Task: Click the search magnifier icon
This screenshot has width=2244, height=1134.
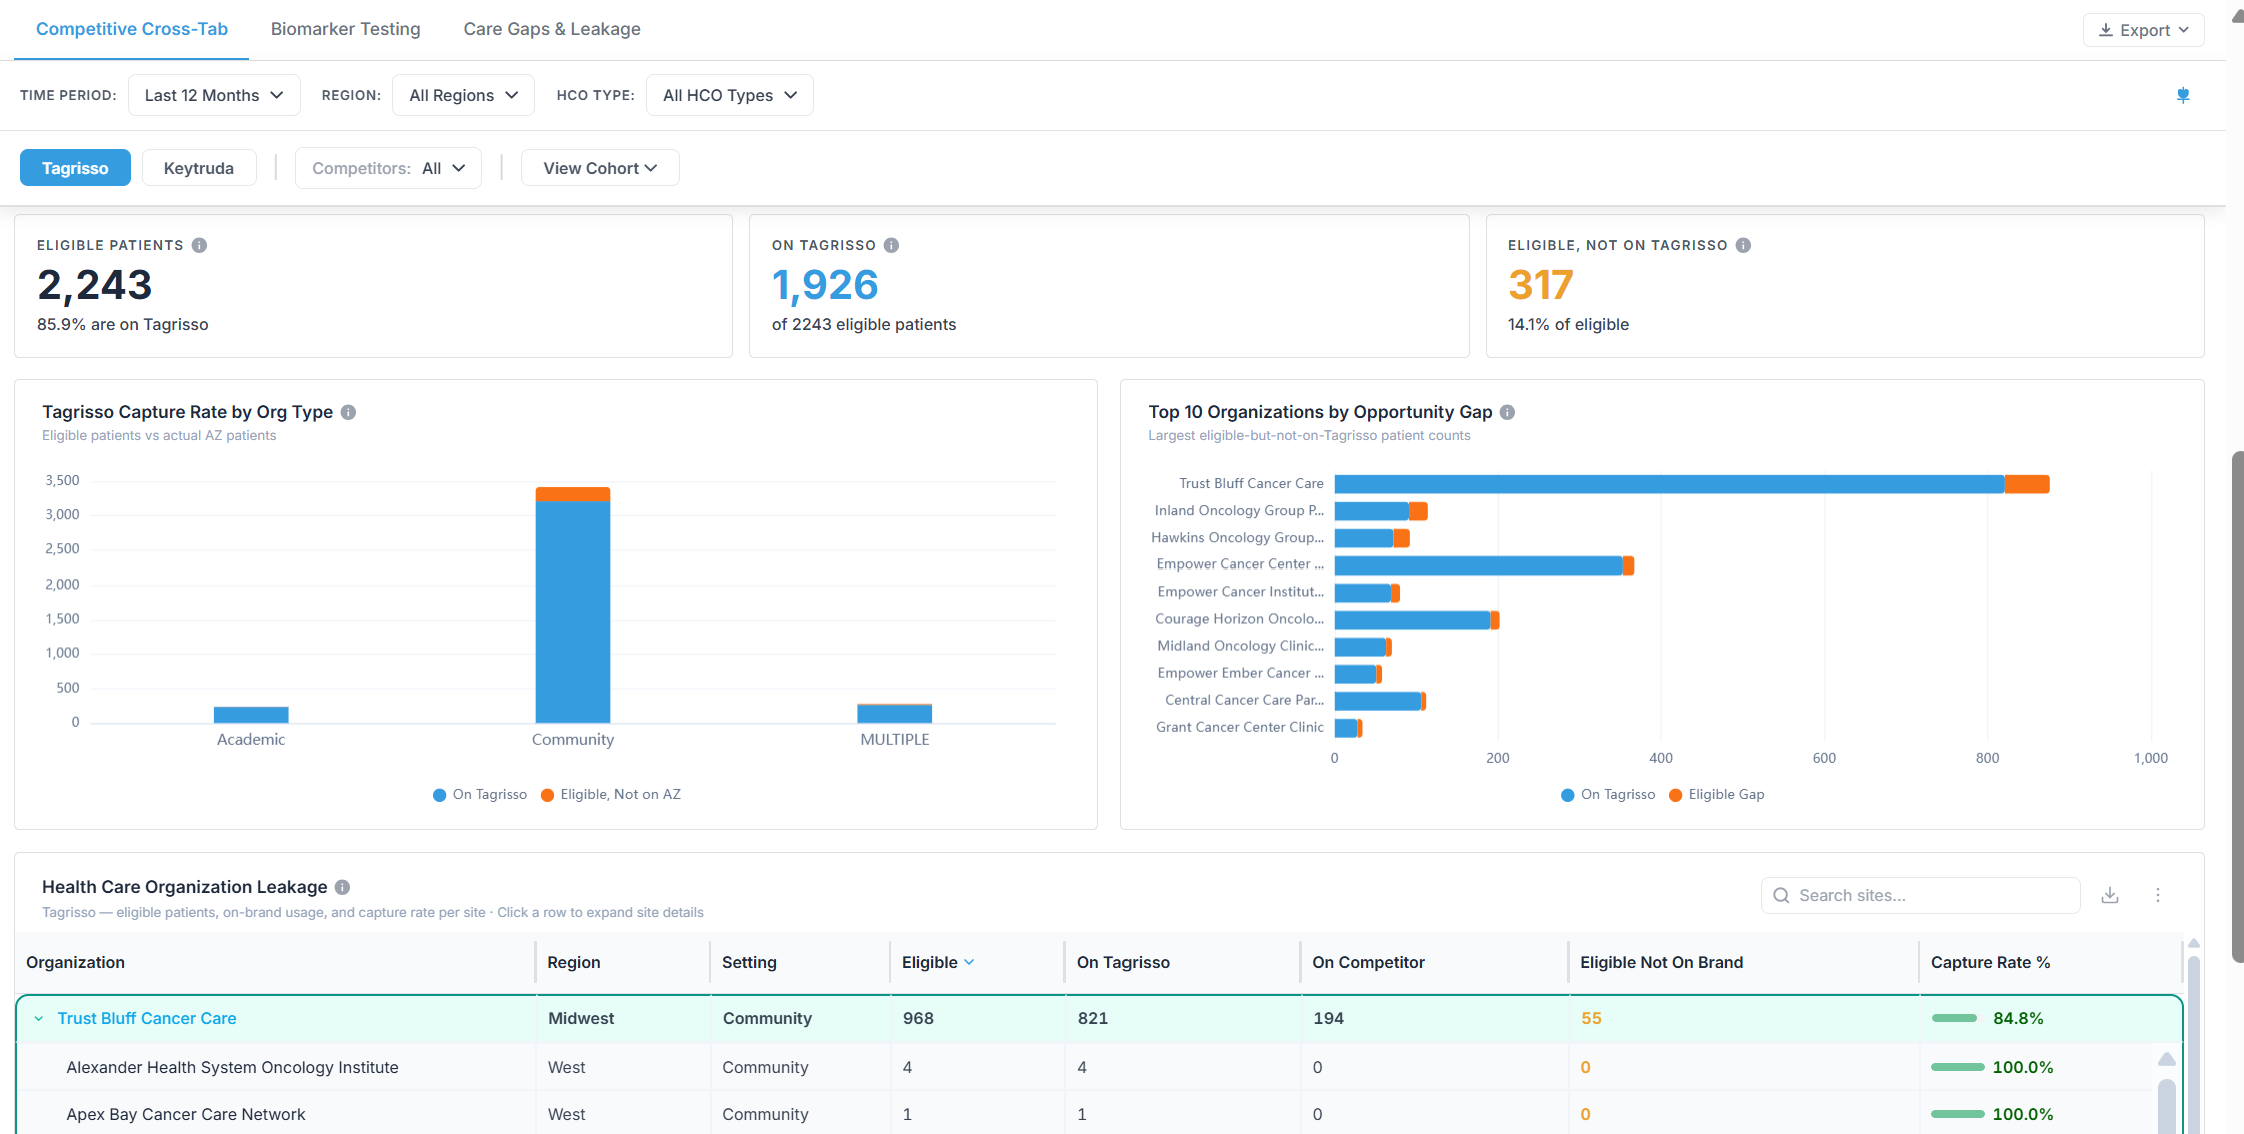Action: [x=1781, y=895]
